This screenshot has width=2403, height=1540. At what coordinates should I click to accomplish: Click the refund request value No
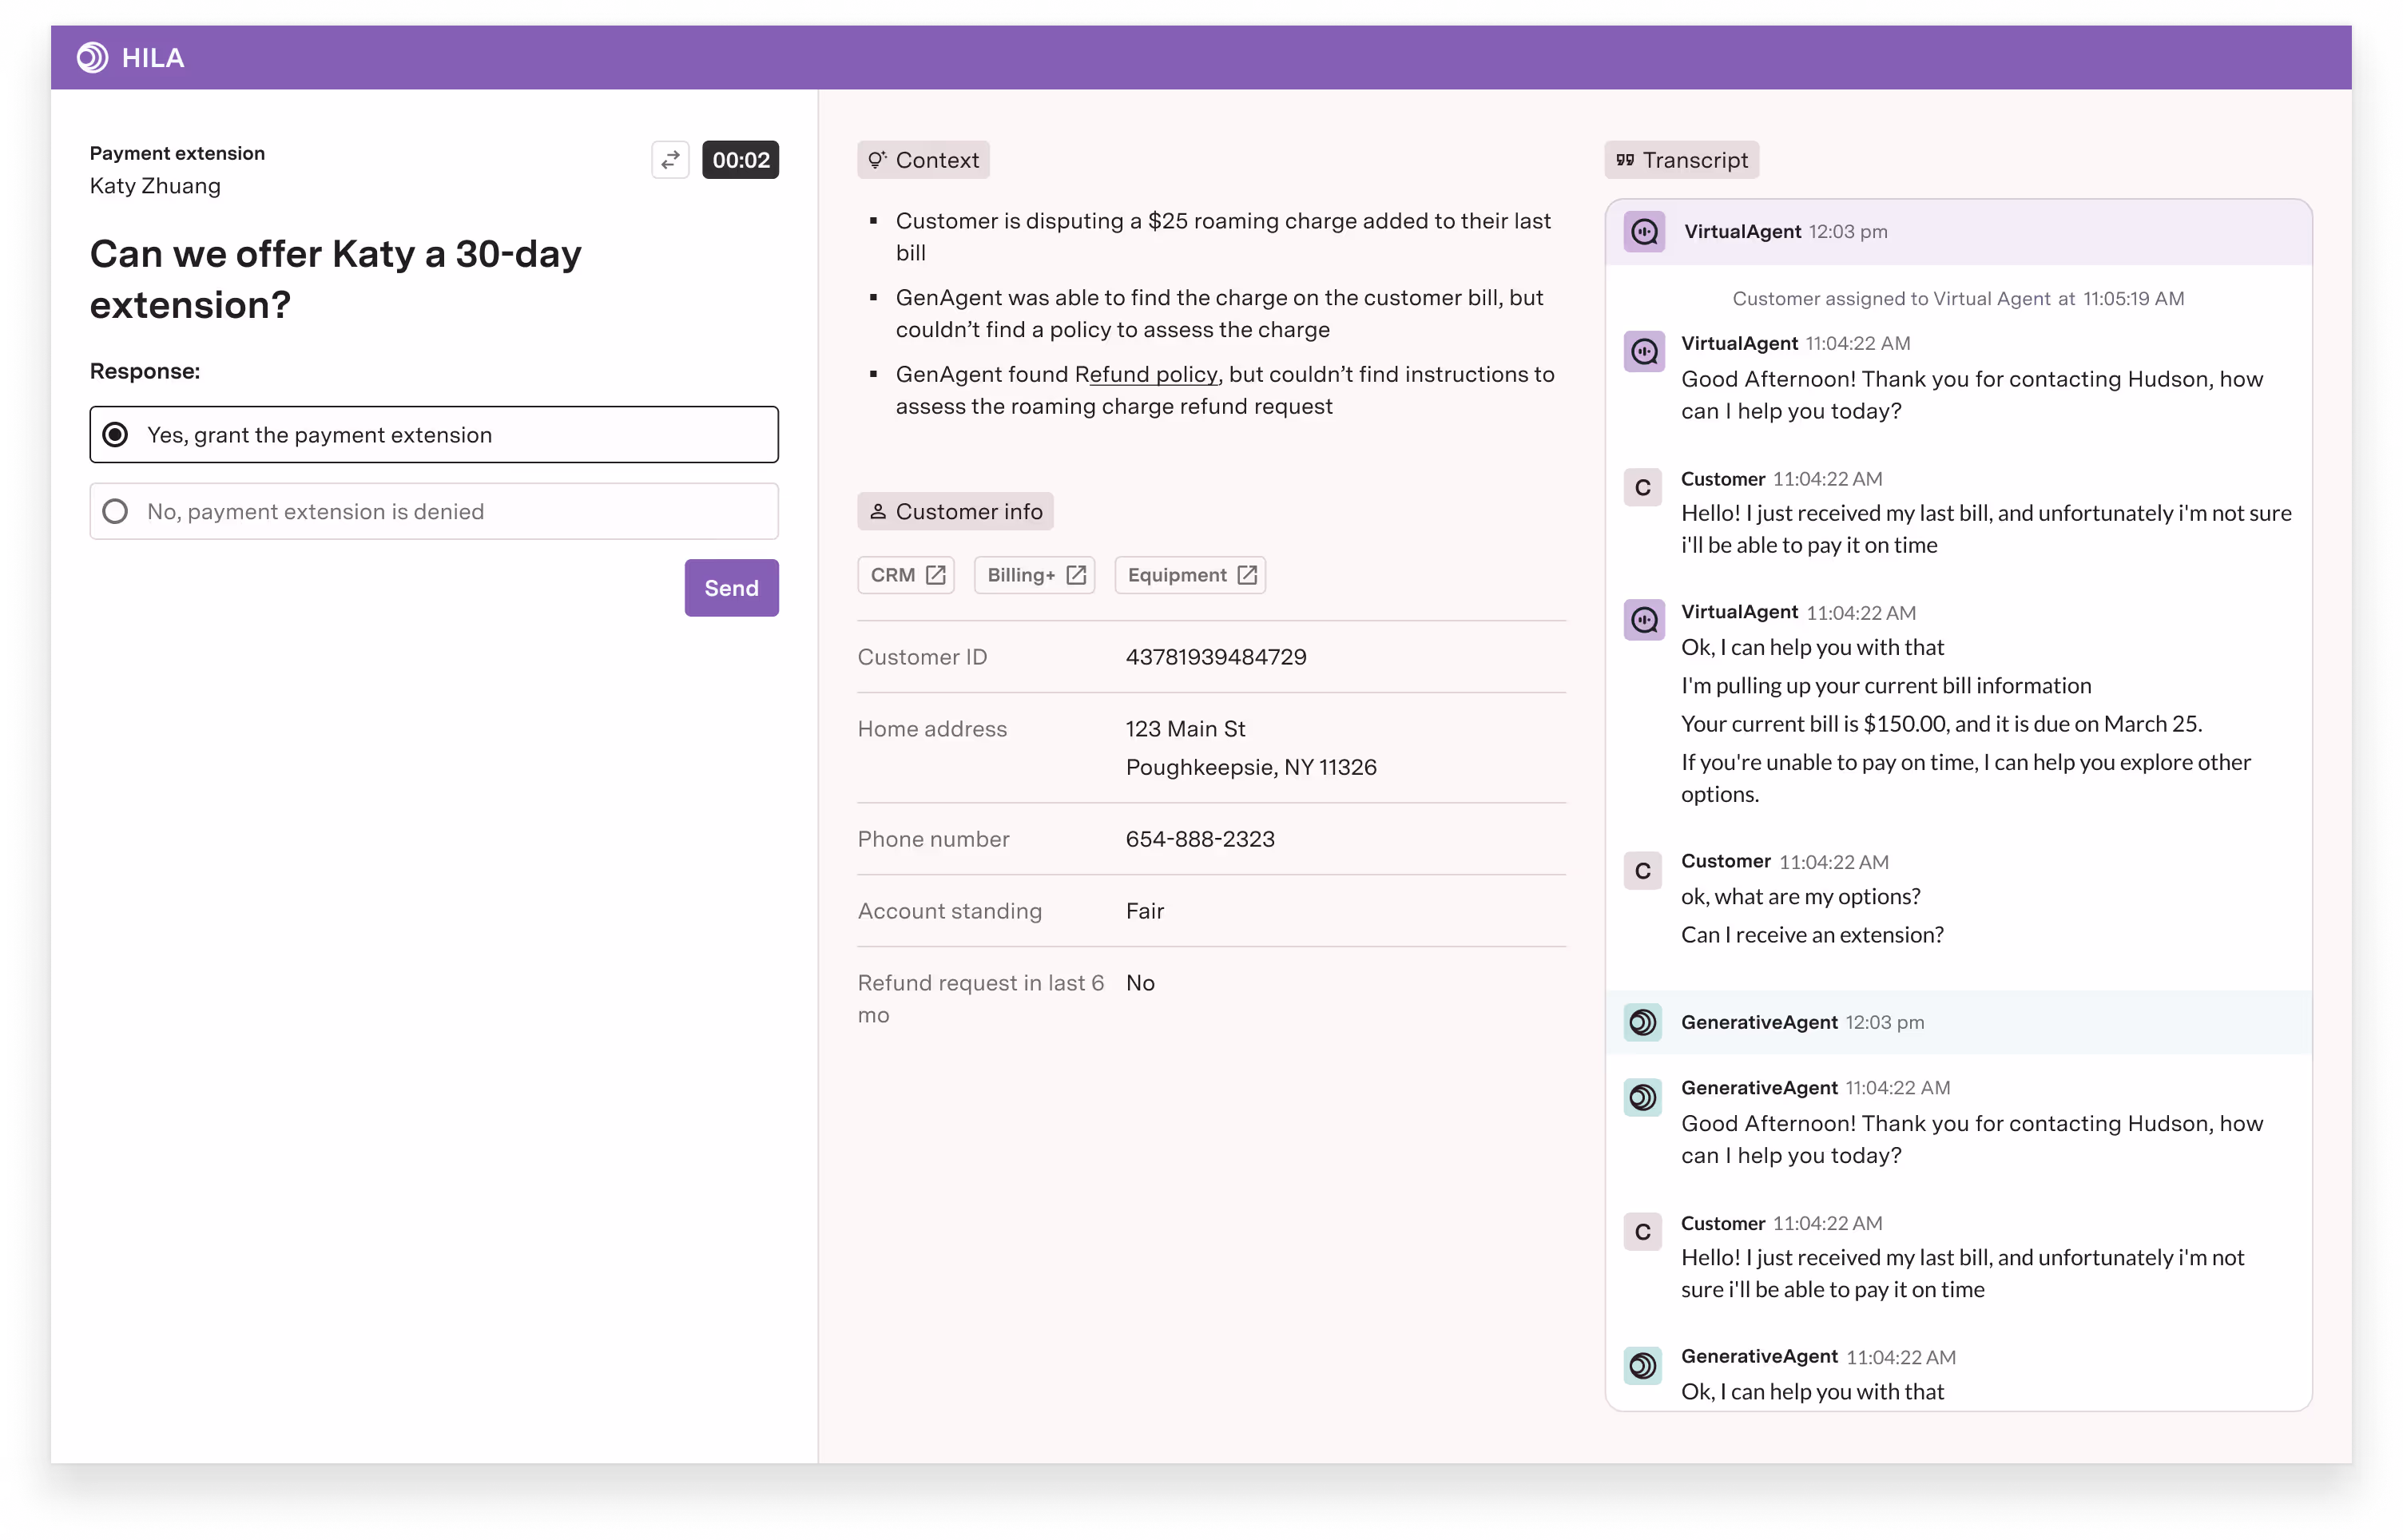(1140, 983)
